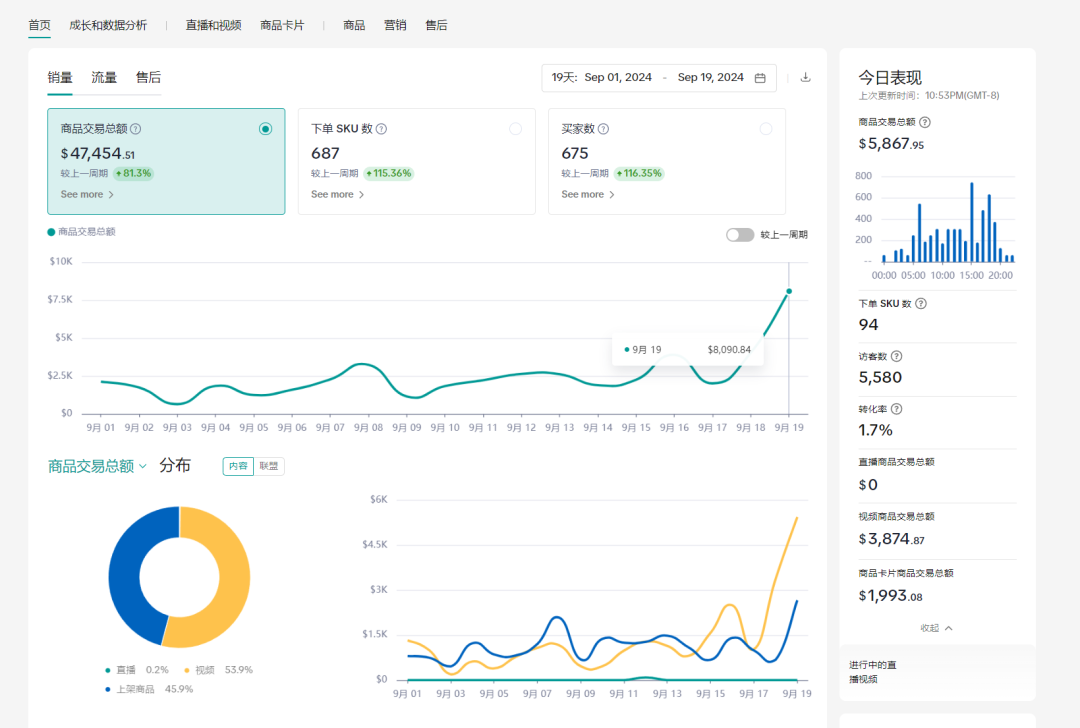Open help icon beside 下单 SKU 数 card
The image size is (1080, 728).
(x=382, y=129)
